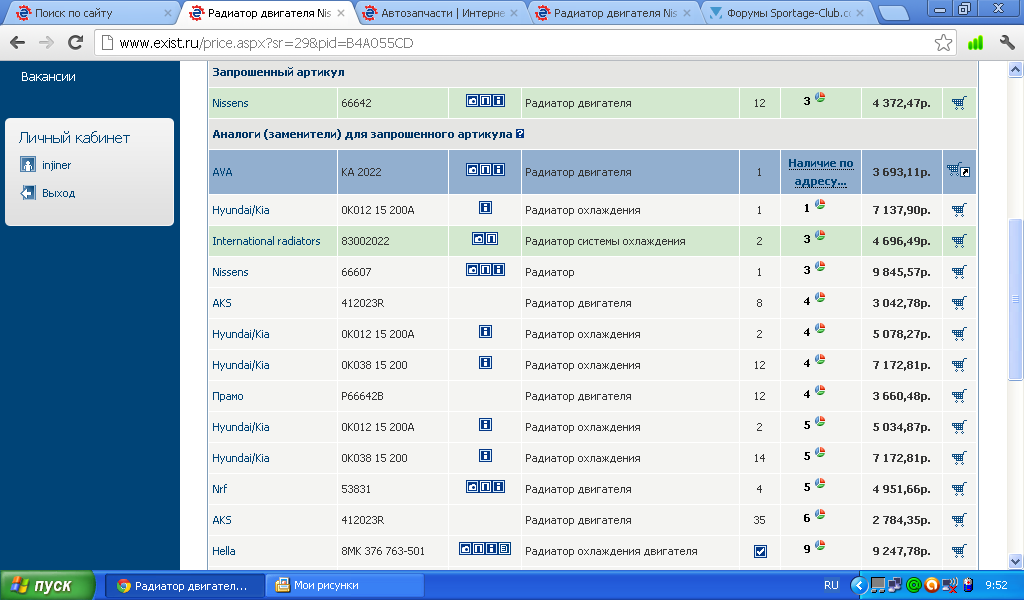The width and height of the screenshot is (1024, 600).
Task: Click green signal bars extension icon
Action: (975, 43)
